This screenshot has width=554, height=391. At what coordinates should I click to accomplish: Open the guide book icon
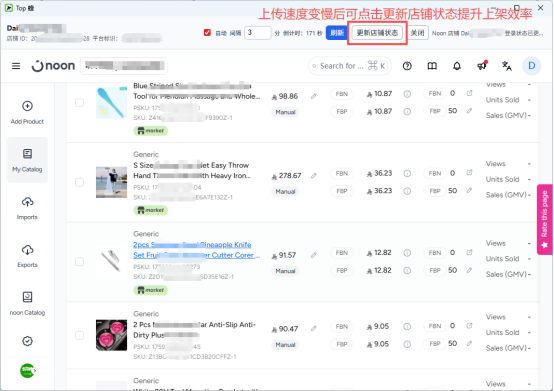(432, 66)
